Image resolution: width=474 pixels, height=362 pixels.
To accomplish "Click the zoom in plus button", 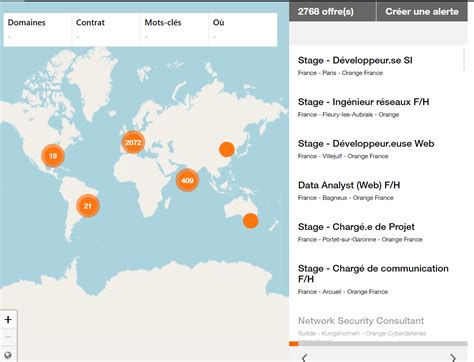I will point(8,320).
